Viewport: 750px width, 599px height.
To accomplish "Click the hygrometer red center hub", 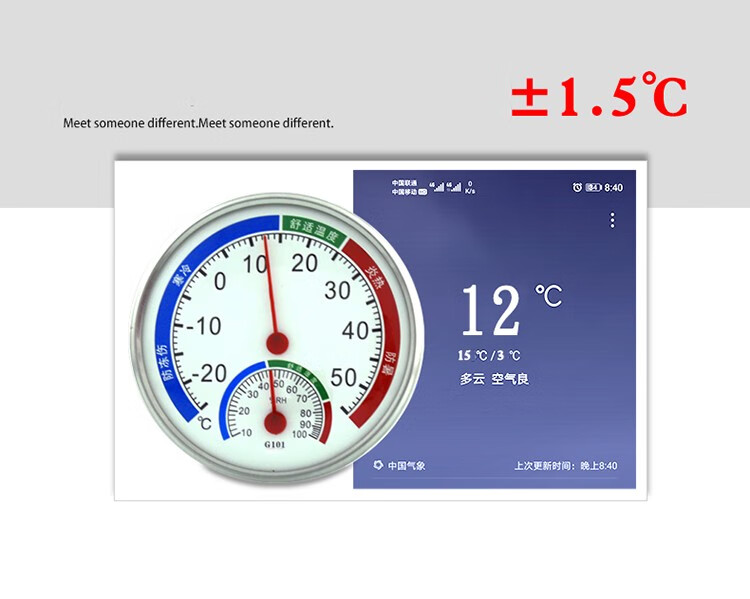I will tap(275, 423).
